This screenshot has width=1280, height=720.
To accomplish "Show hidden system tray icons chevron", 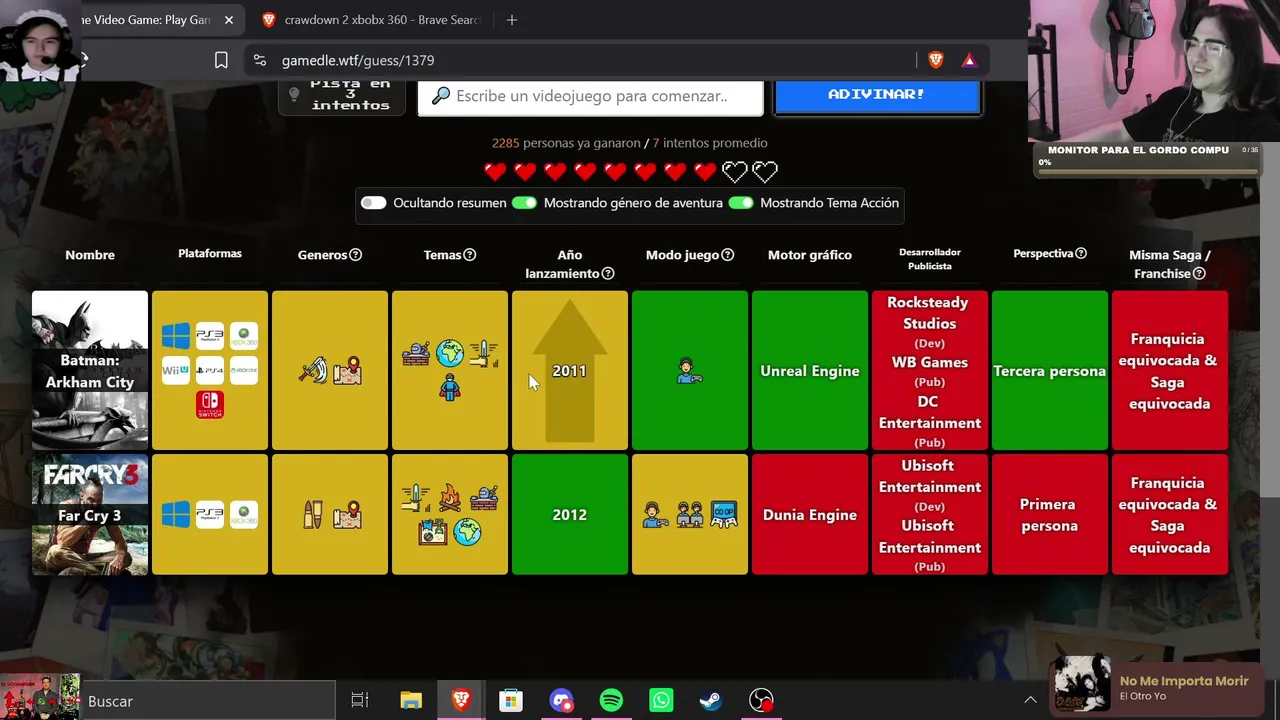I will 1030,700.
